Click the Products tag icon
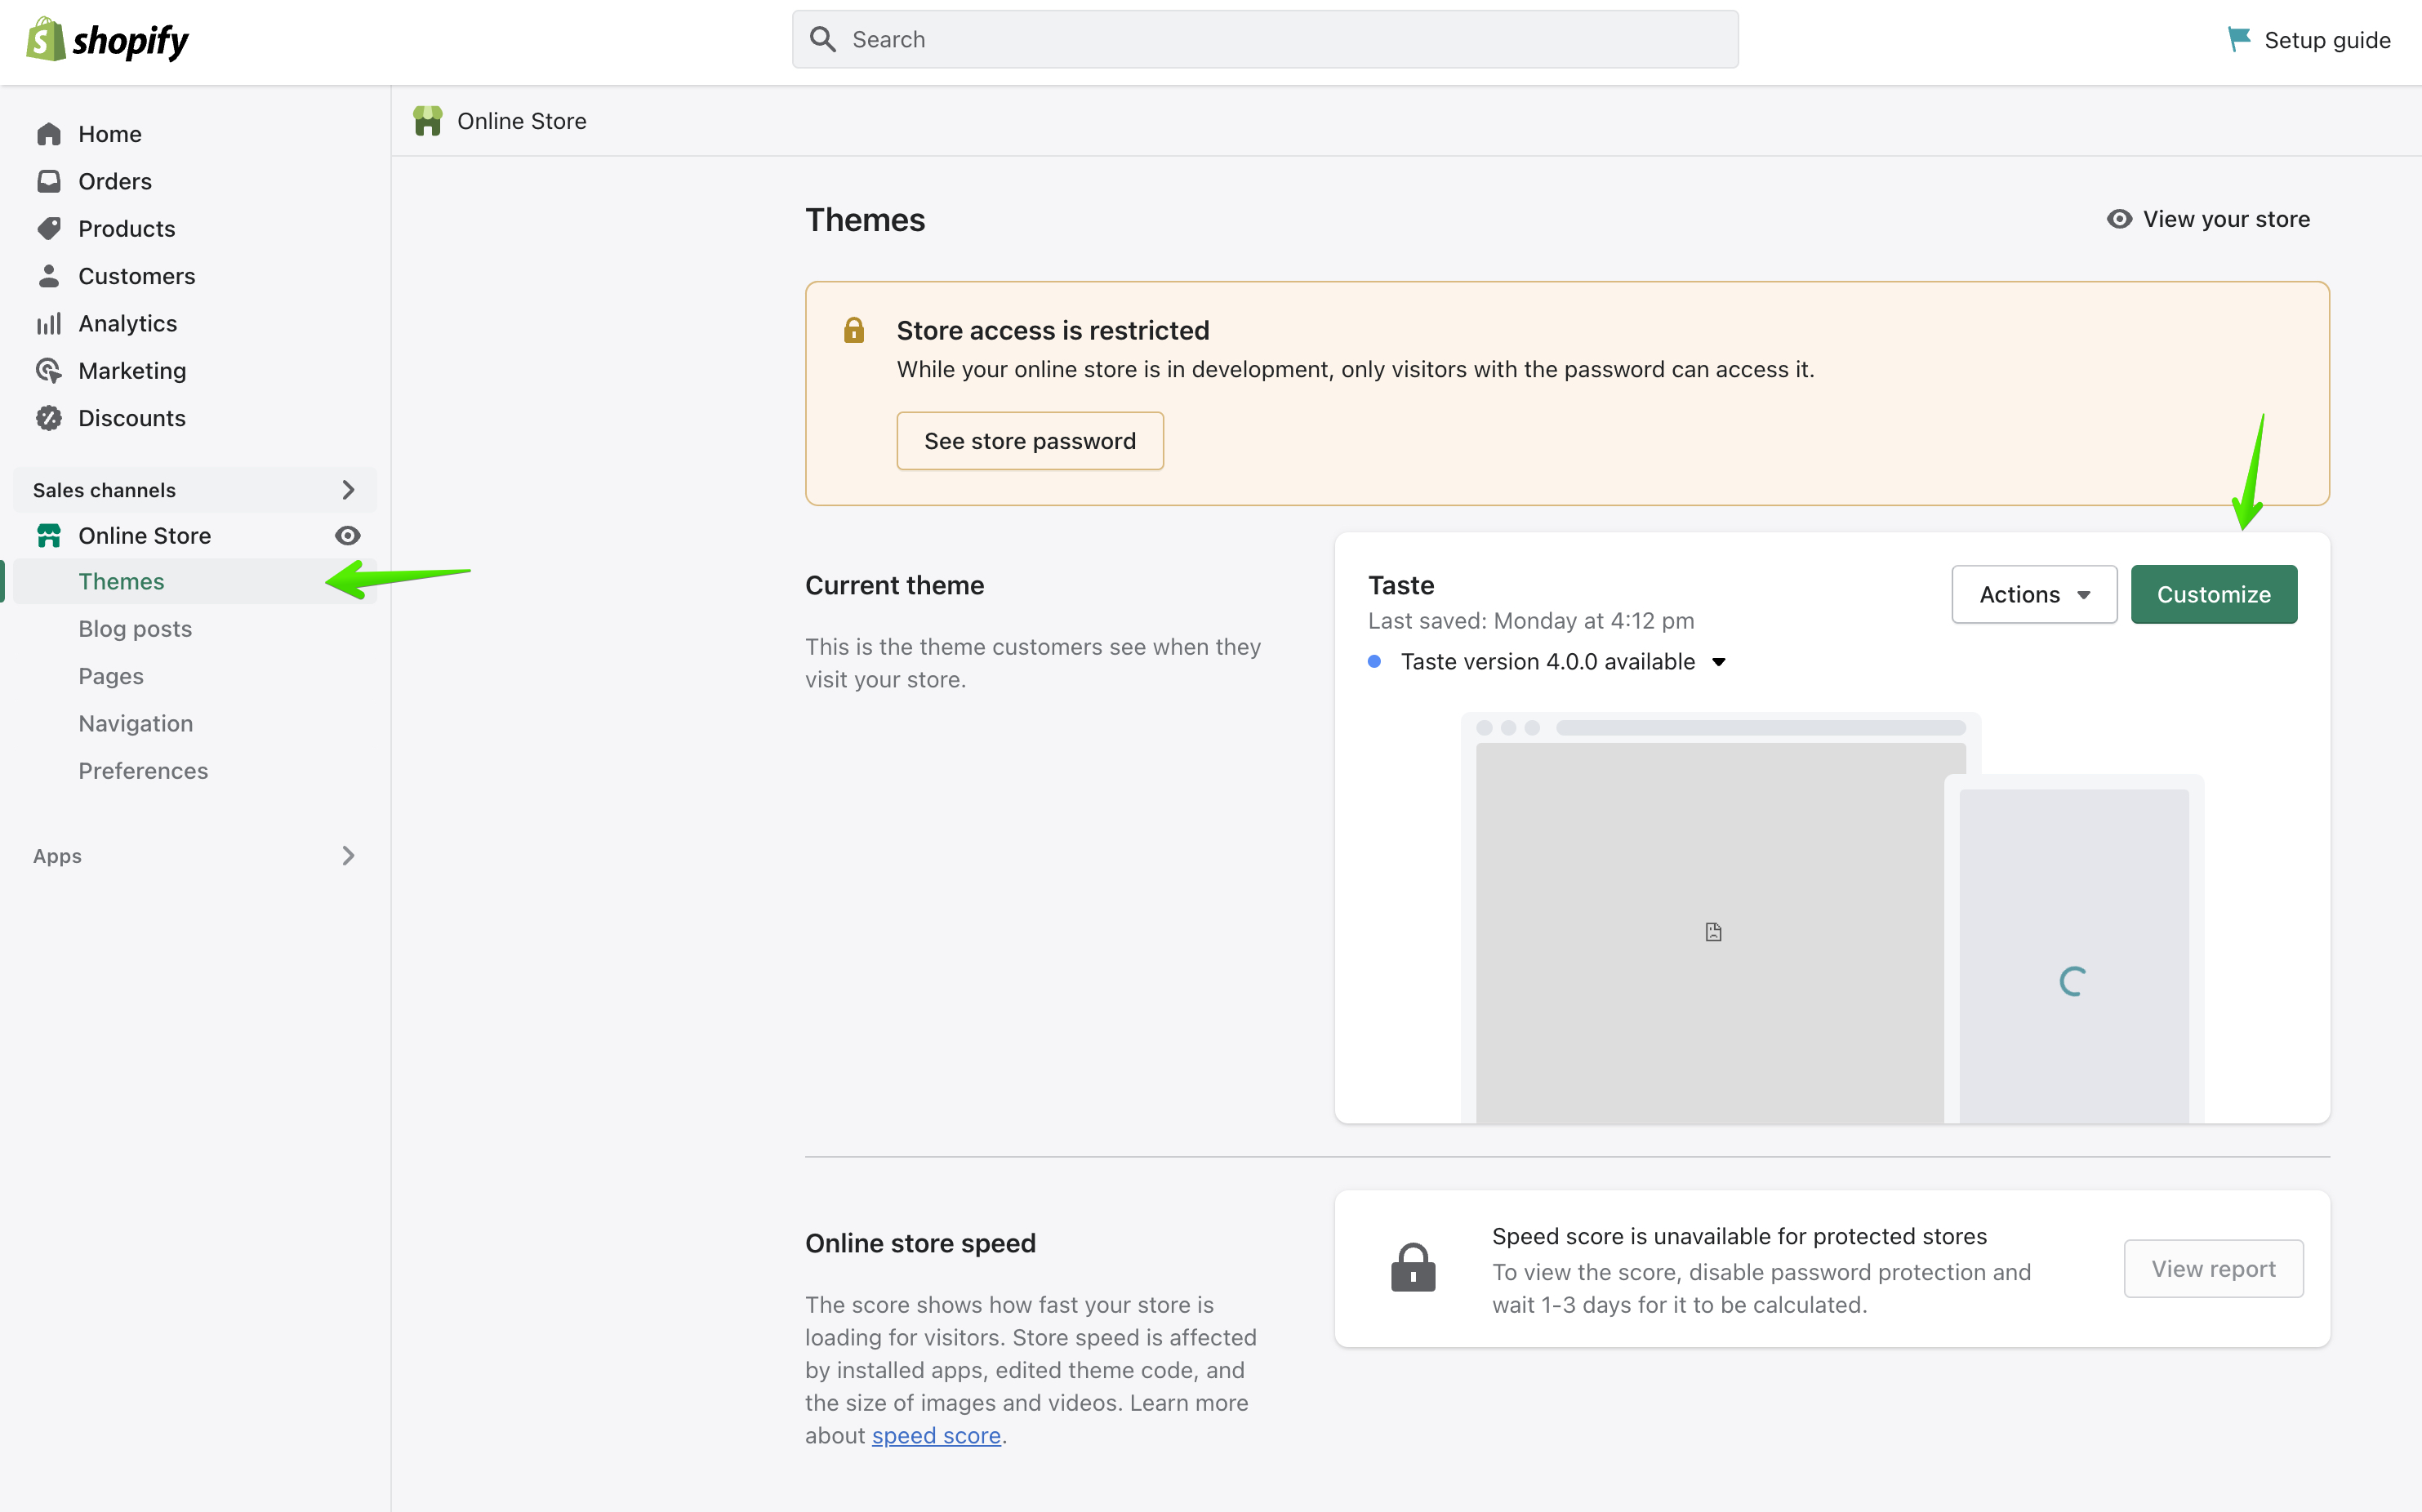Screen dimensions: 2422x1512 [49, 228]
